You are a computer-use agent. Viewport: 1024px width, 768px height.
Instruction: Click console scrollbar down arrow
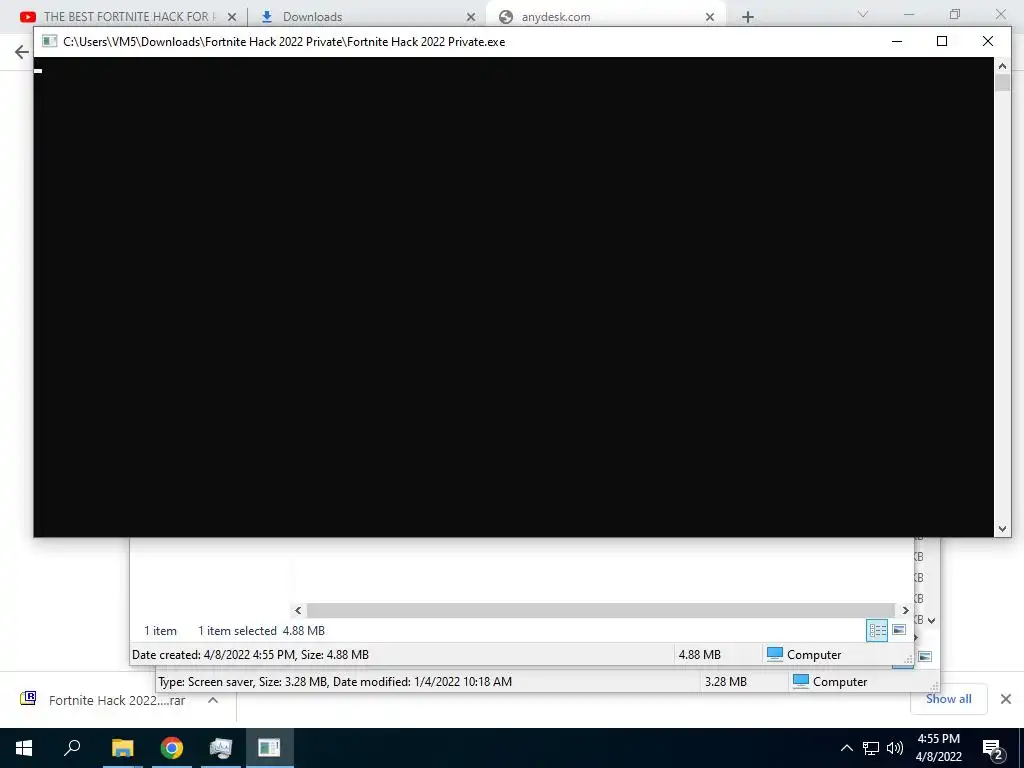pyautogui.click(x=1002, y=529)
